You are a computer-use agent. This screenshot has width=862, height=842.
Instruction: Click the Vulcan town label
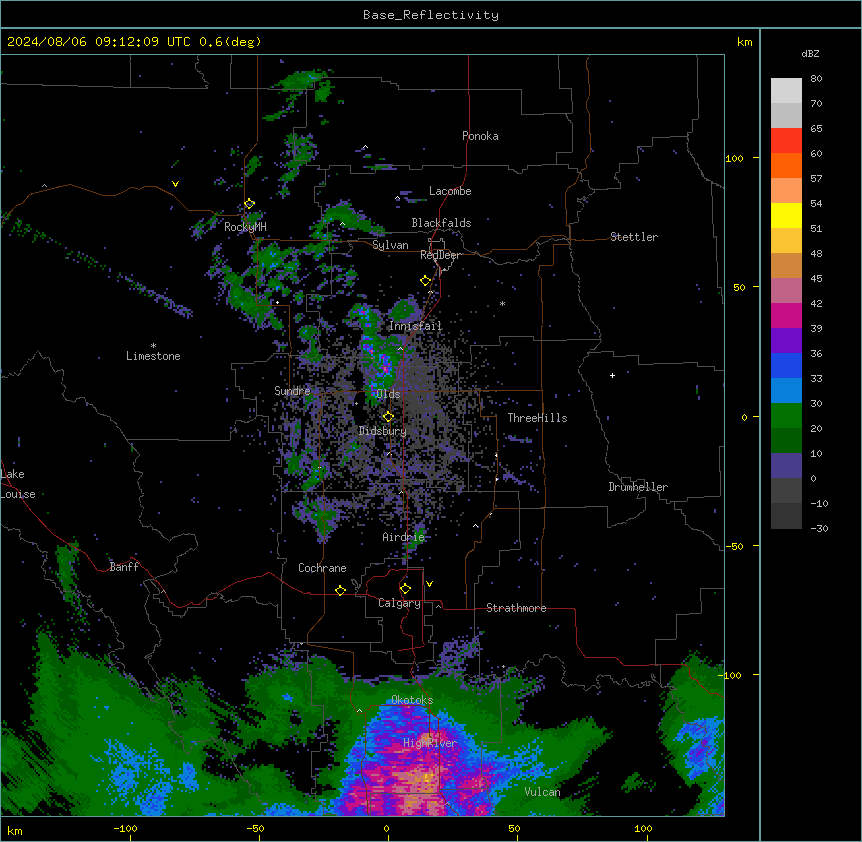click(x=542, y=791)
